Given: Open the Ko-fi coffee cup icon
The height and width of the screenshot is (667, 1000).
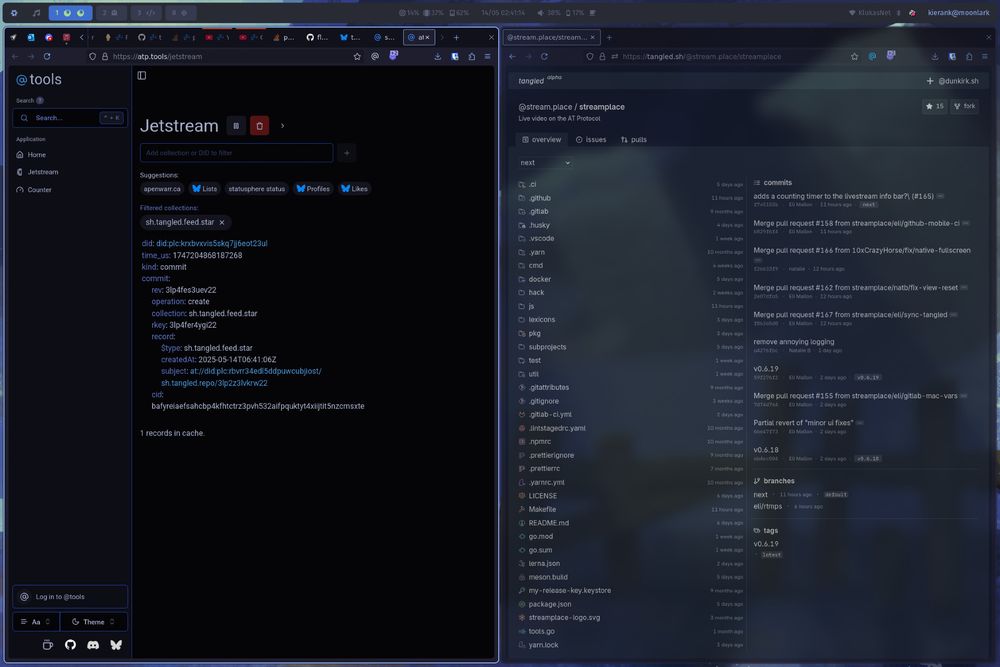Looking at the screenshot, I should pos(47,645).
